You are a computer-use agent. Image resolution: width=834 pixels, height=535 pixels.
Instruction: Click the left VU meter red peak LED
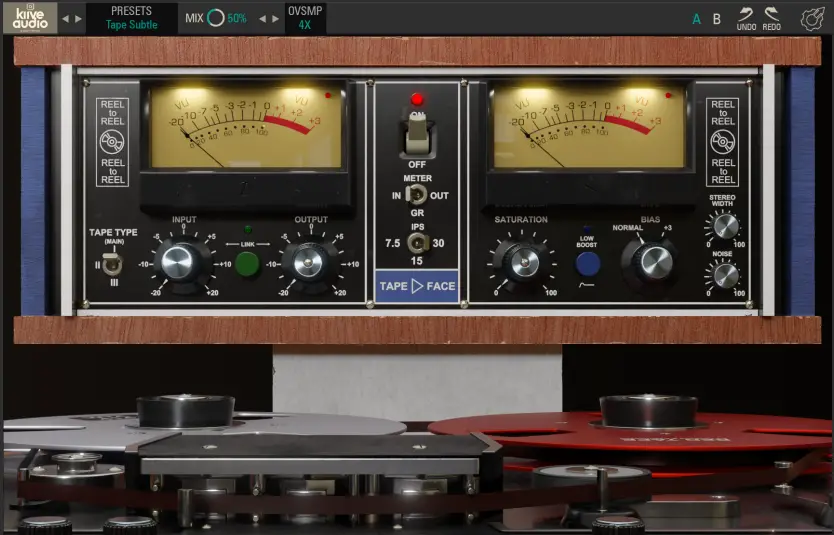pyautogui.click(x=328, y=96)
